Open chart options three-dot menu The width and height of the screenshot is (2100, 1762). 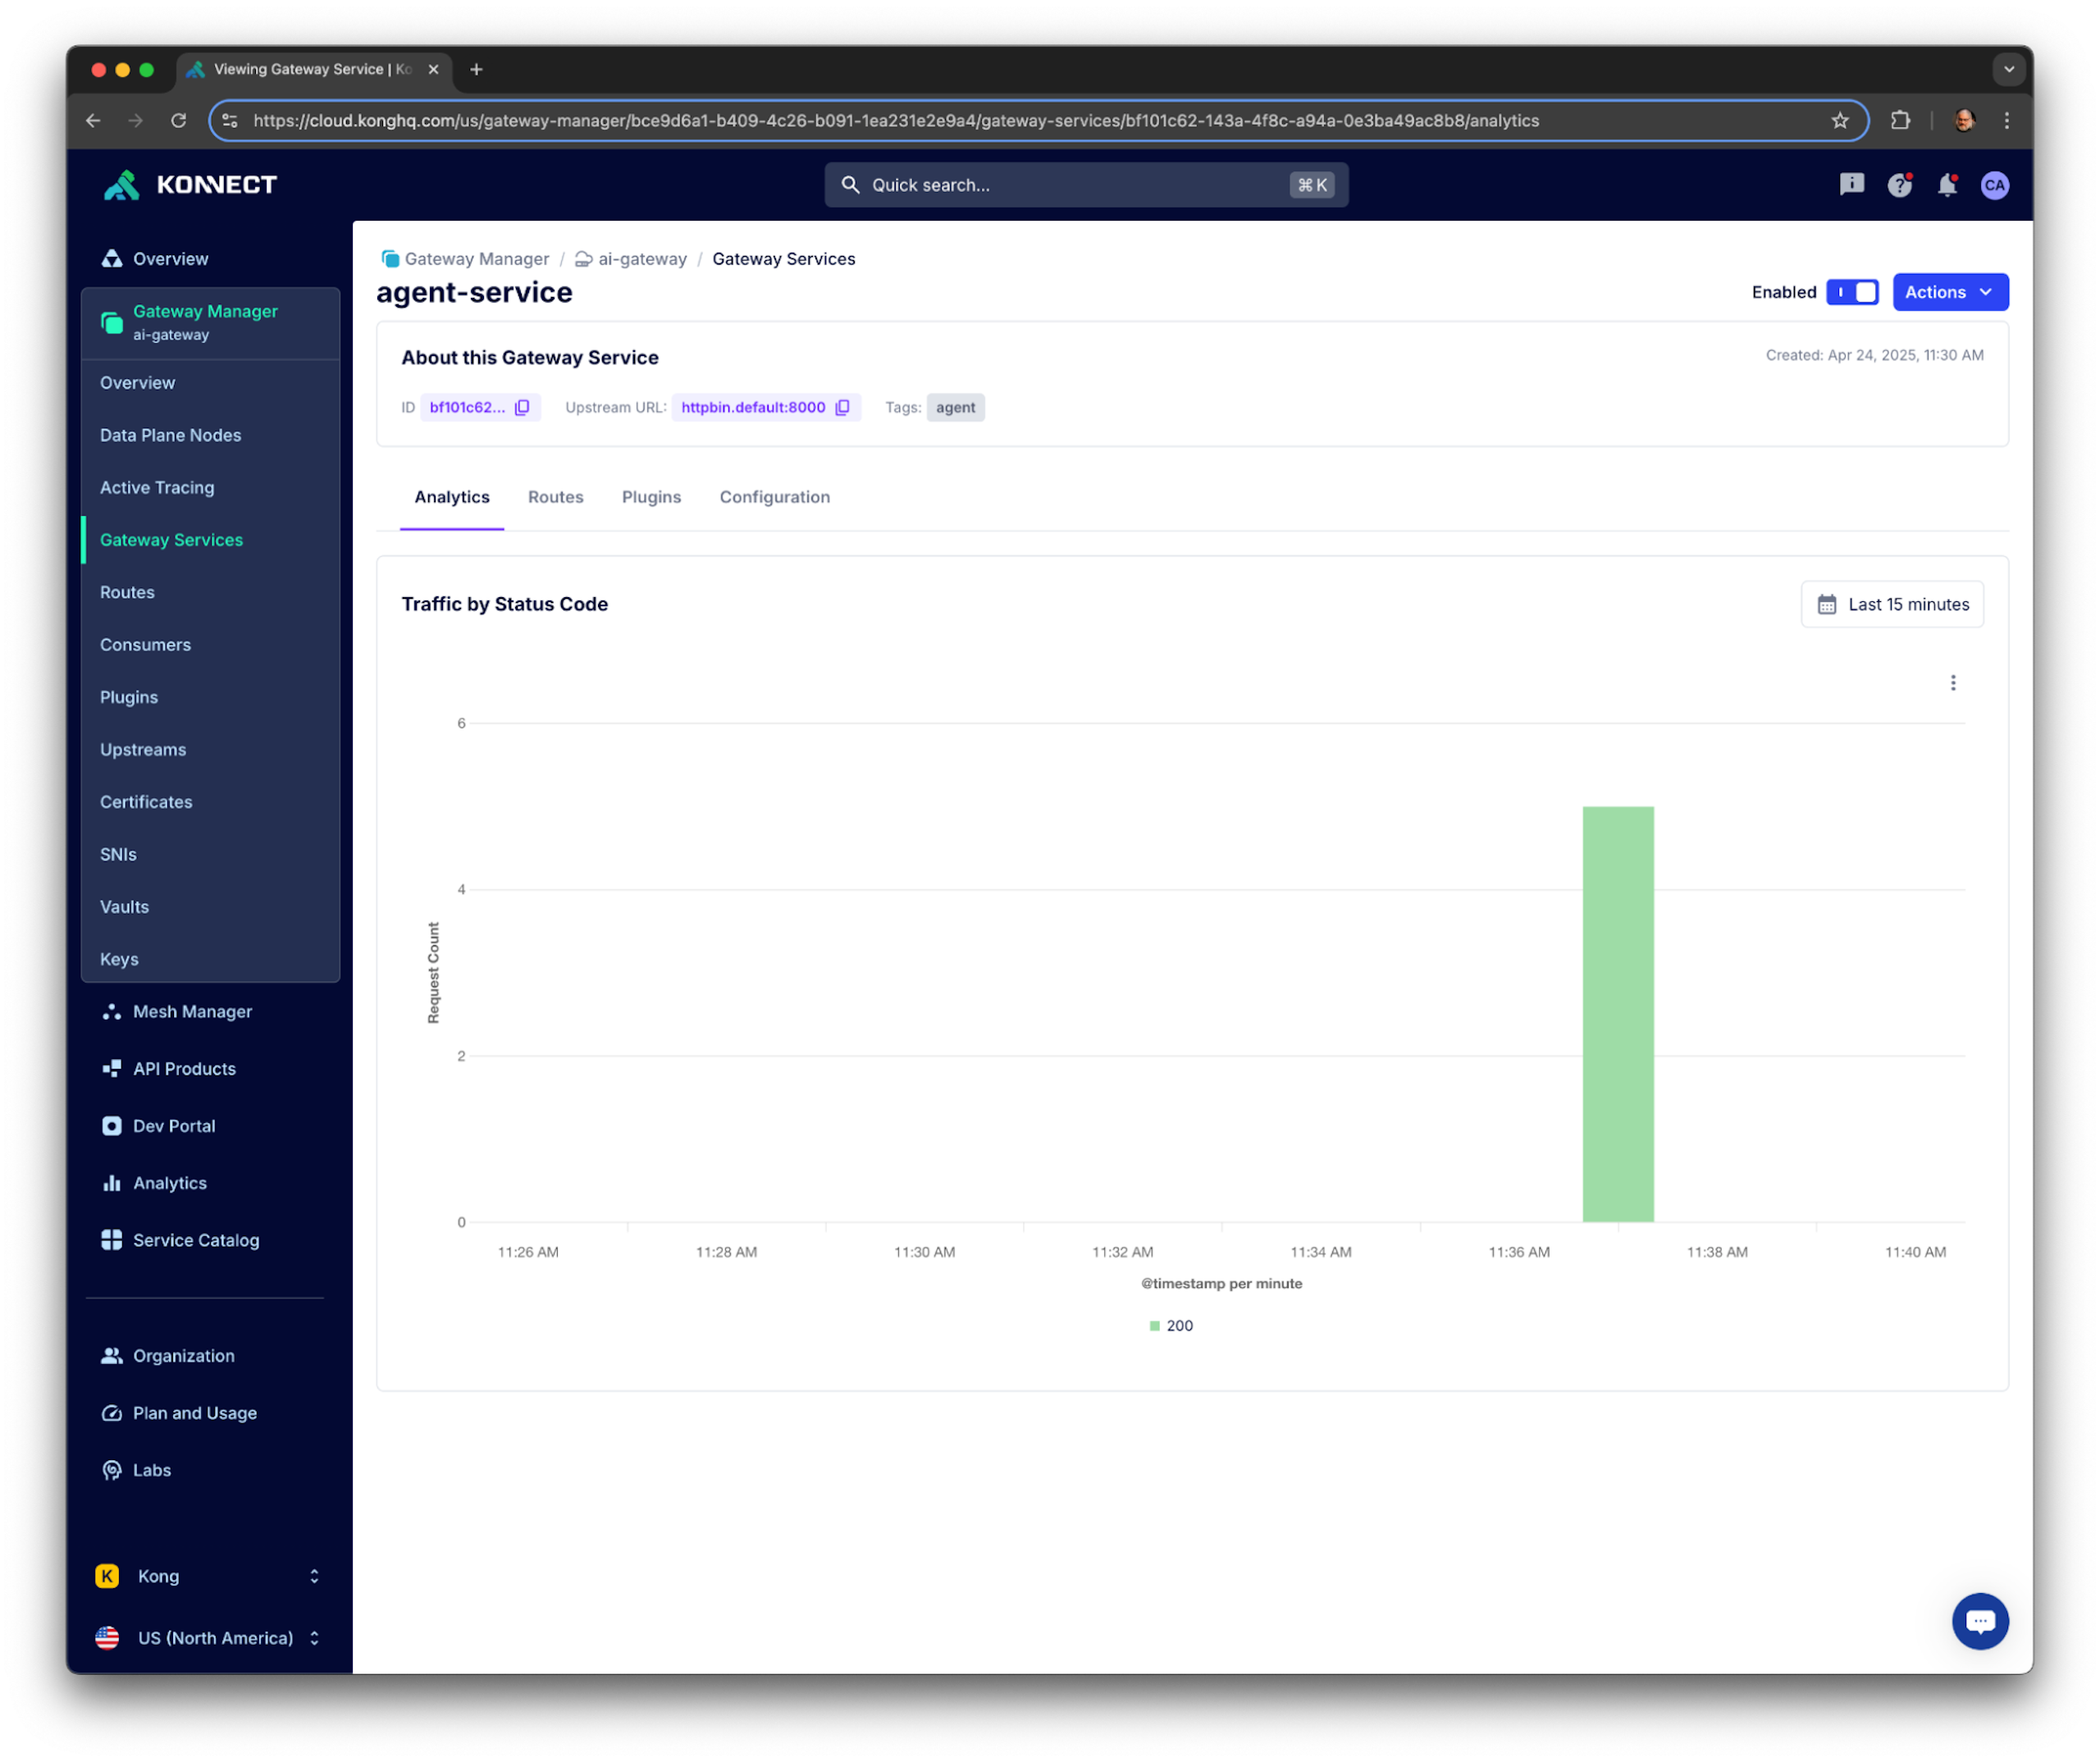tap(1952, 683)
